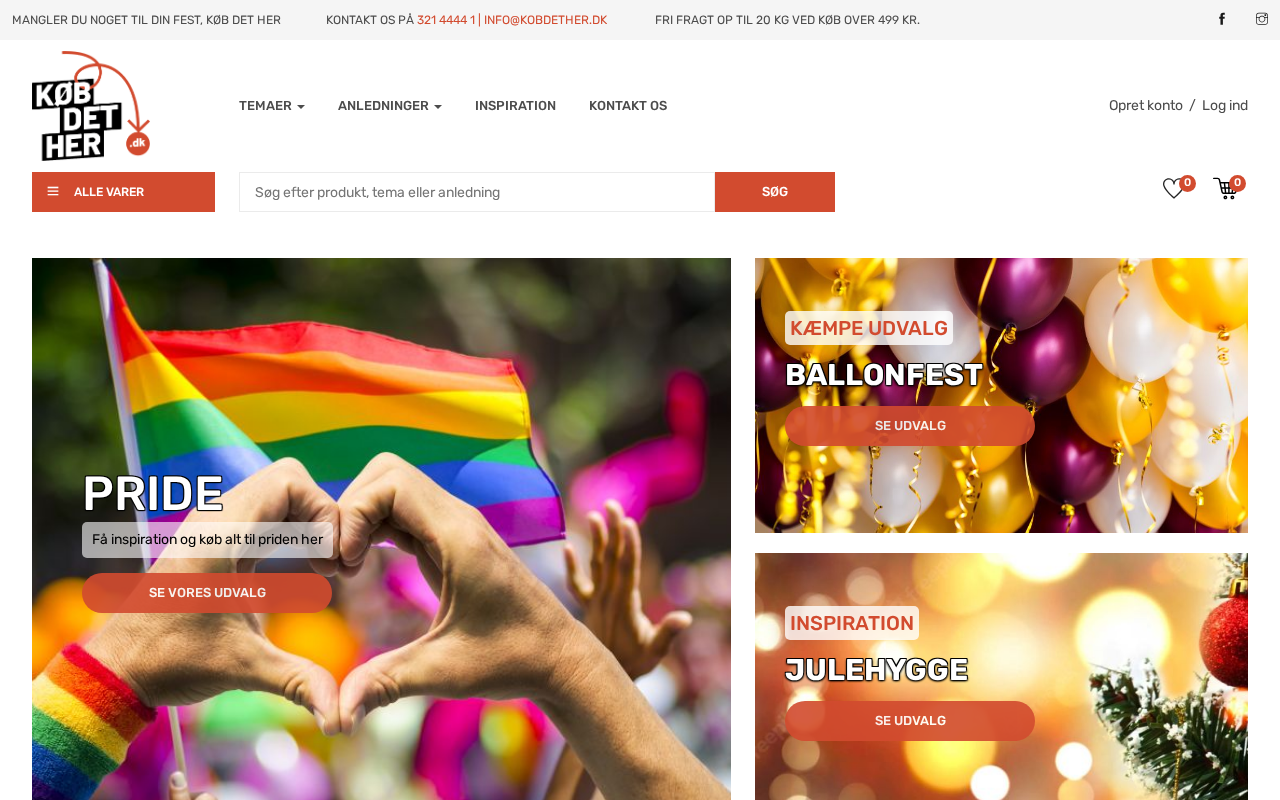Click Se Udvalg under Ballonfest

coord(910,426)
